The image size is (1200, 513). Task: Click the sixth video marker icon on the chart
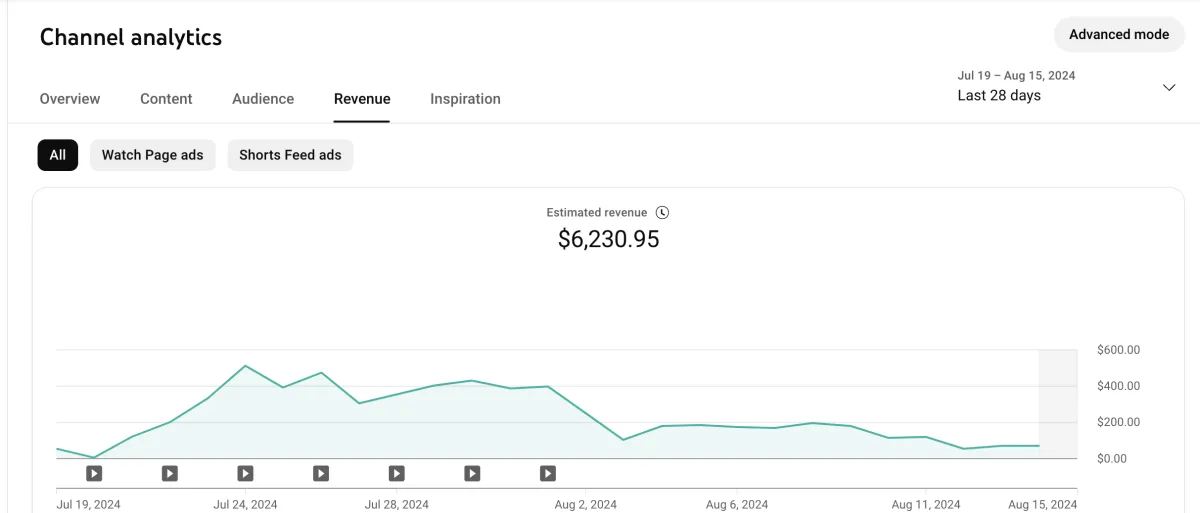click(x=472, y=473)
